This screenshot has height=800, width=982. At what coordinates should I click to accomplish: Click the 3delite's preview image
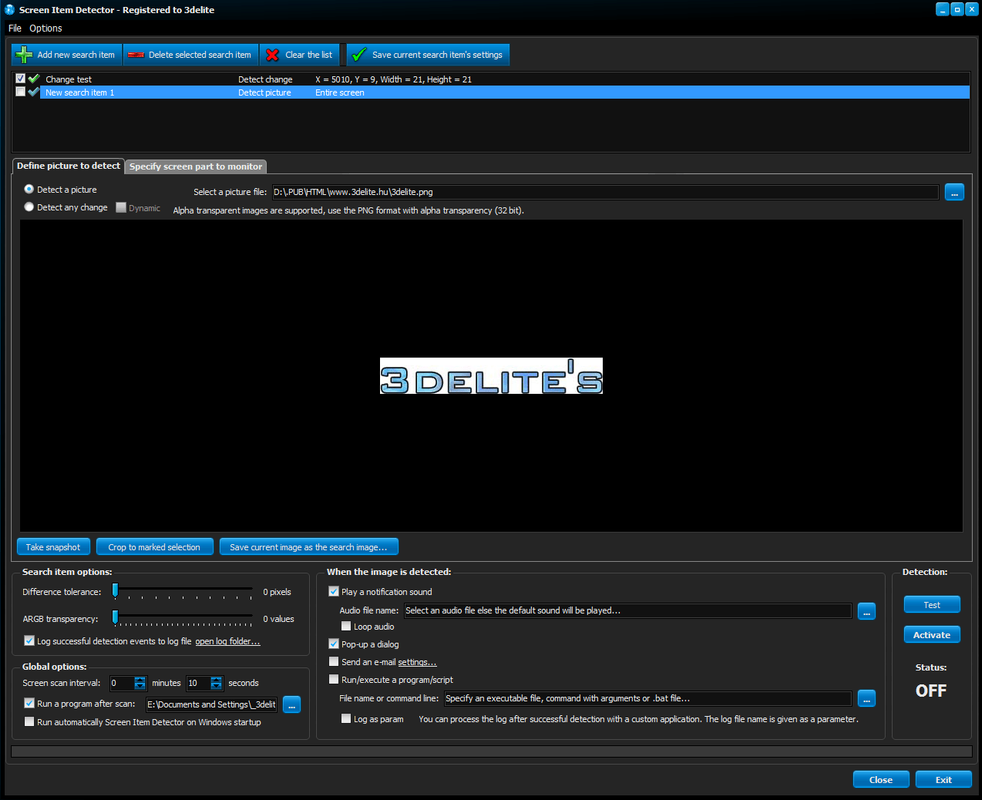click(491, 376)
